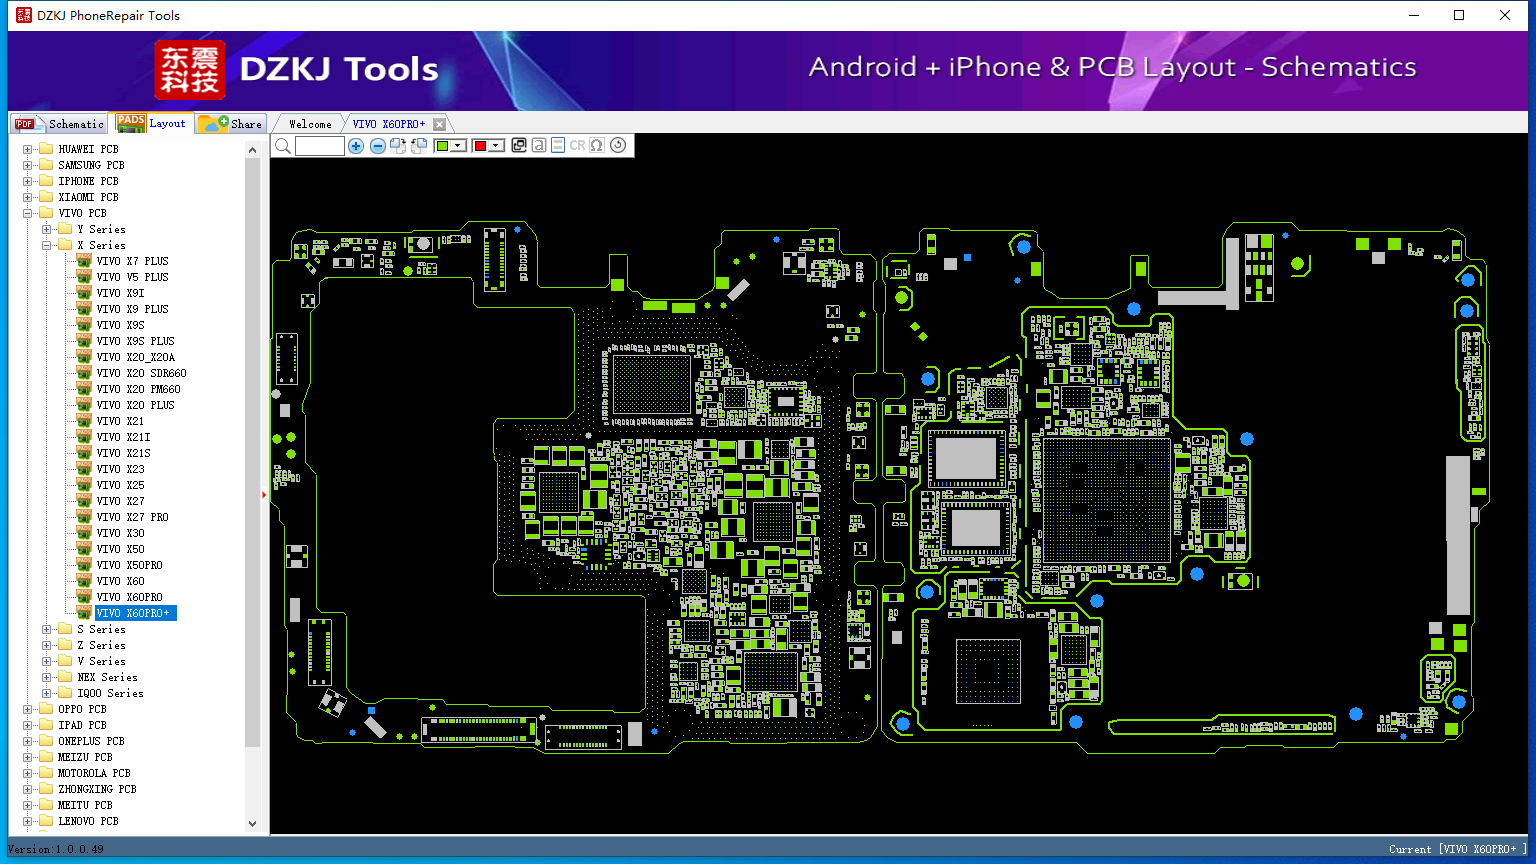Select the IPAD PCB folder

point(82,725)
